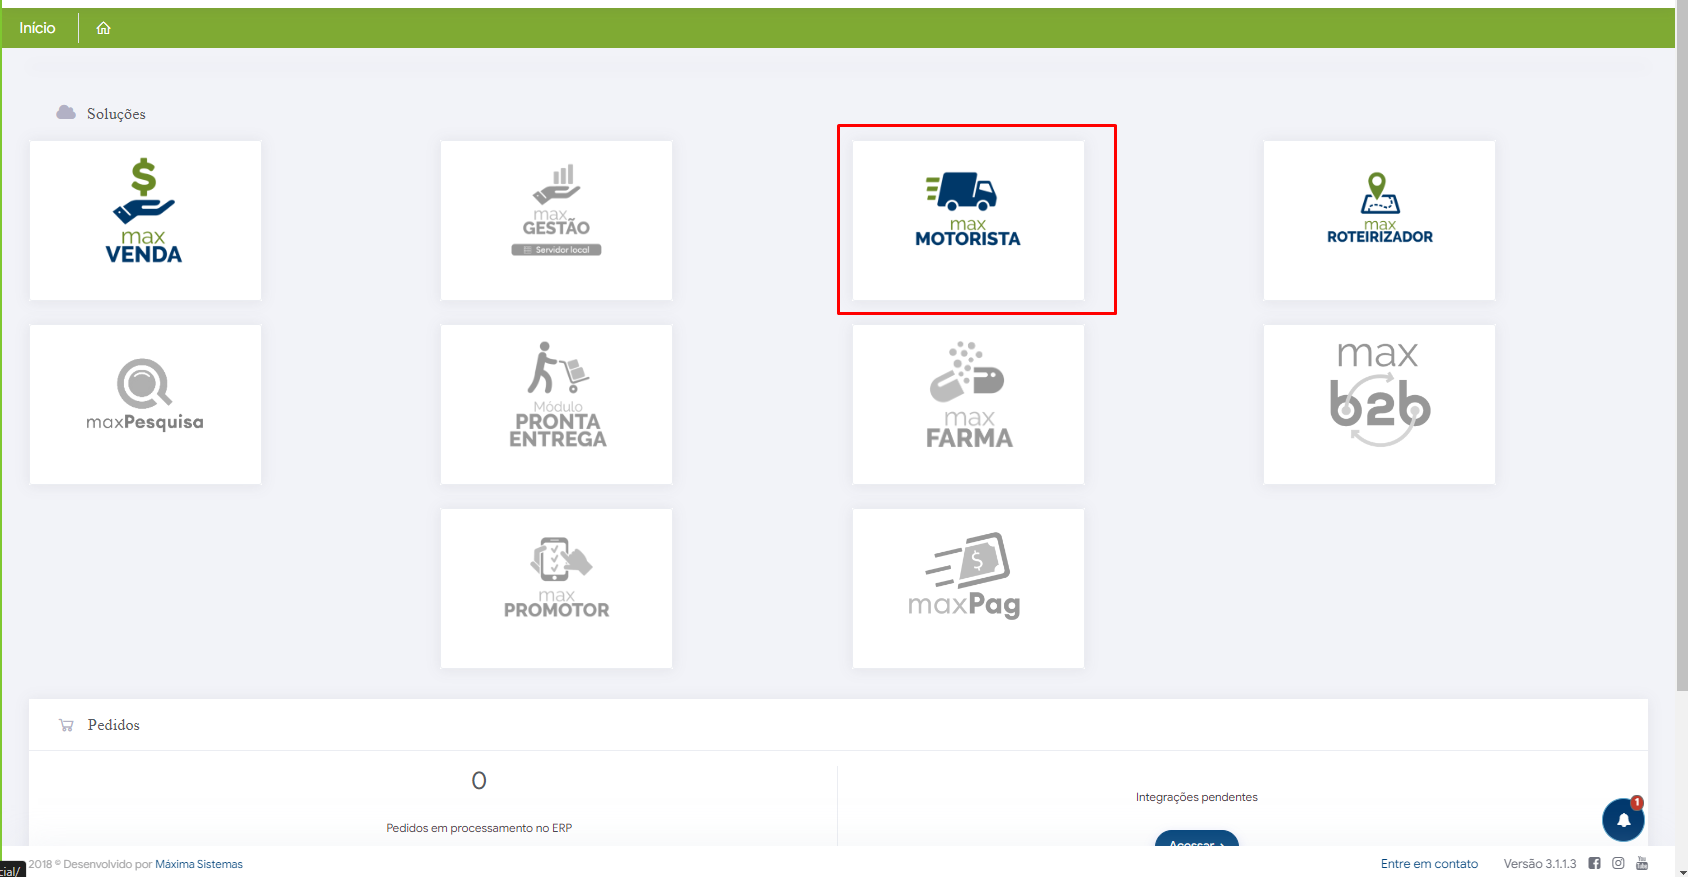Open the maxPesquisa magnifier tile
Screen dimensions: 1688x877
point(145,404)
